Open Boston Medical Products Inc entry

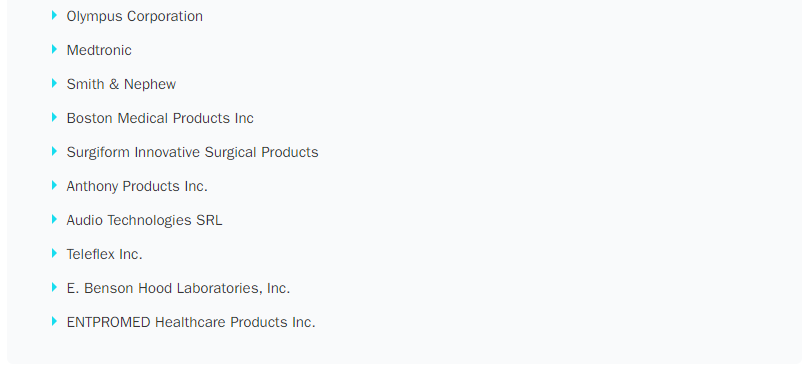[160, 118]
